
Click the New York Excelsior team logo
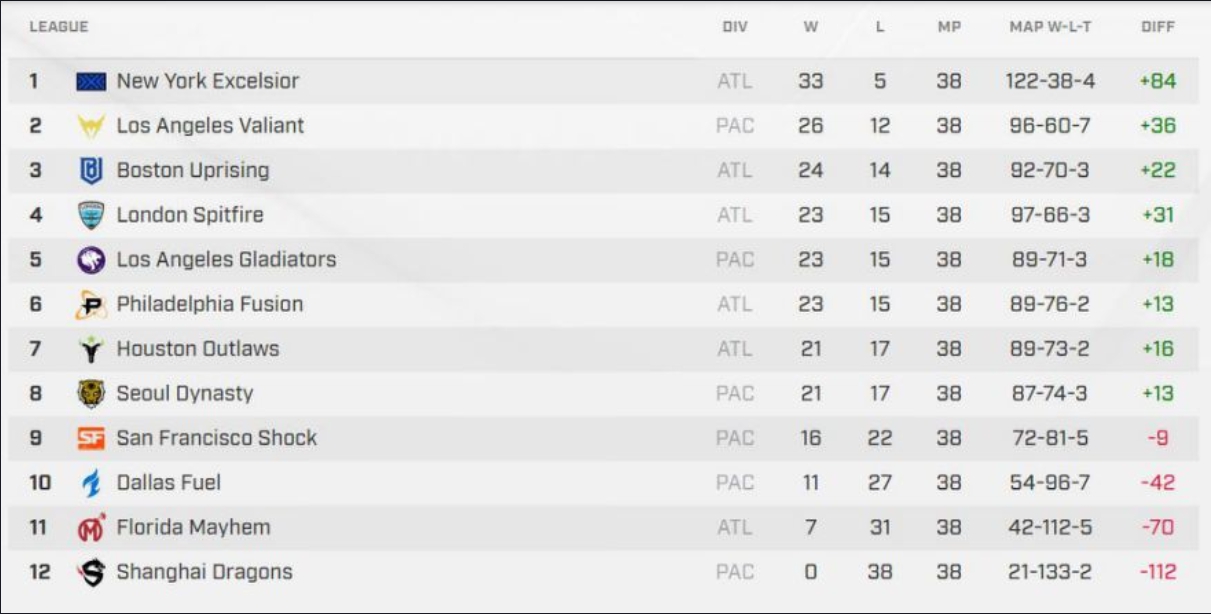[x=91, y=82]
